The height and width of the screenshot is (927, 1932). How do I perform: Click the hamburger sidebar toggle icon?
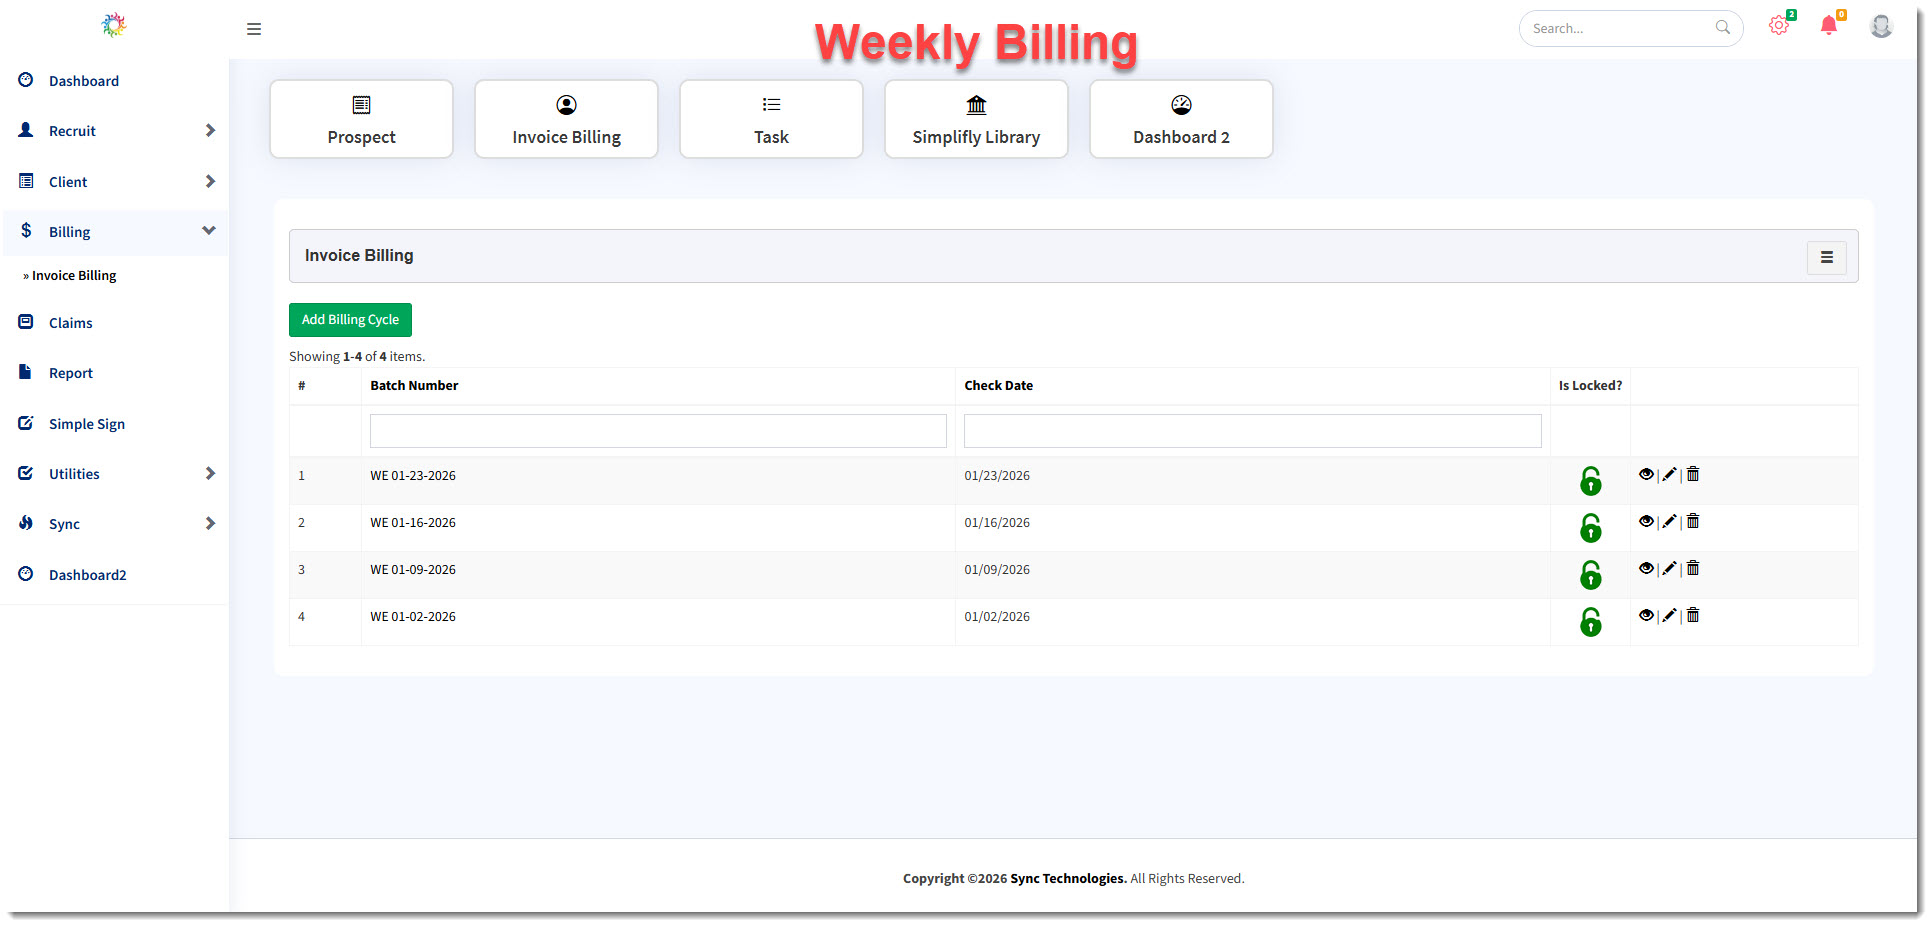tap(254, 29)
